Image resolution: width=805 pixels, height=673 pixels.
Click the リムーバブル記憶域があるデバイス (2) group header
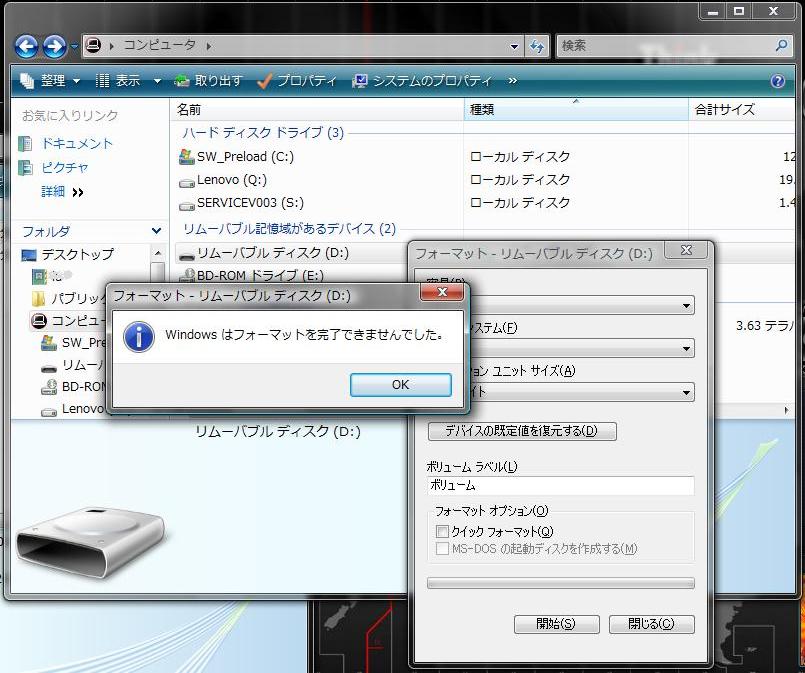tap(290, 229)
